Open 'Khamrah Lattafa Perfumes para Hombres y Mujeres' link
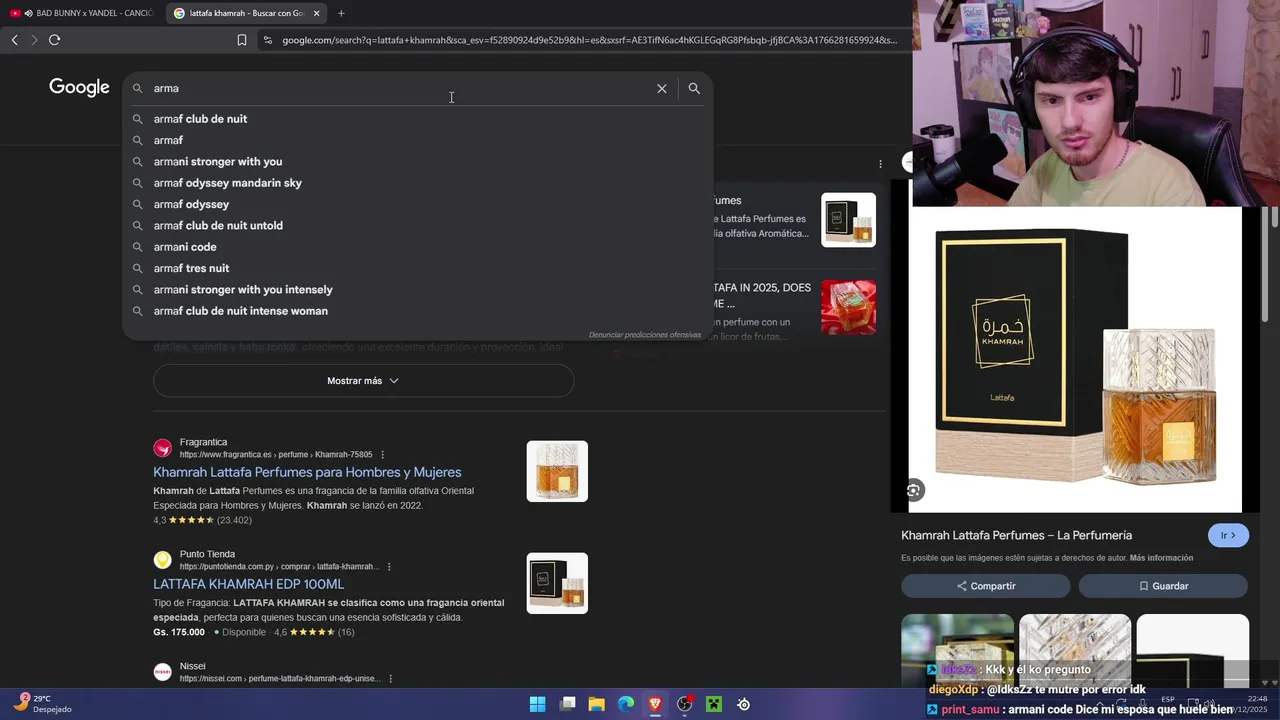 [307, 472]
